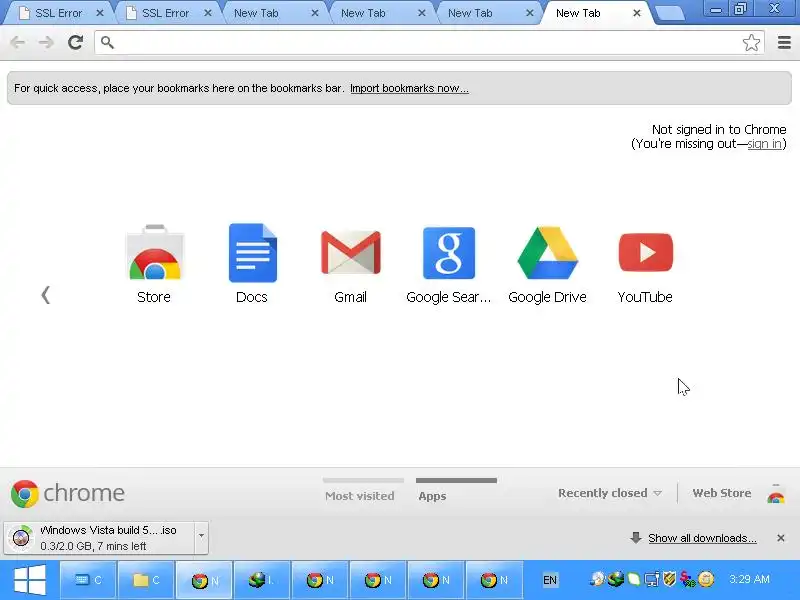Click the Forward navigation arrow
The width and height of the screenshot is (800, 600).
click(46, 42)
